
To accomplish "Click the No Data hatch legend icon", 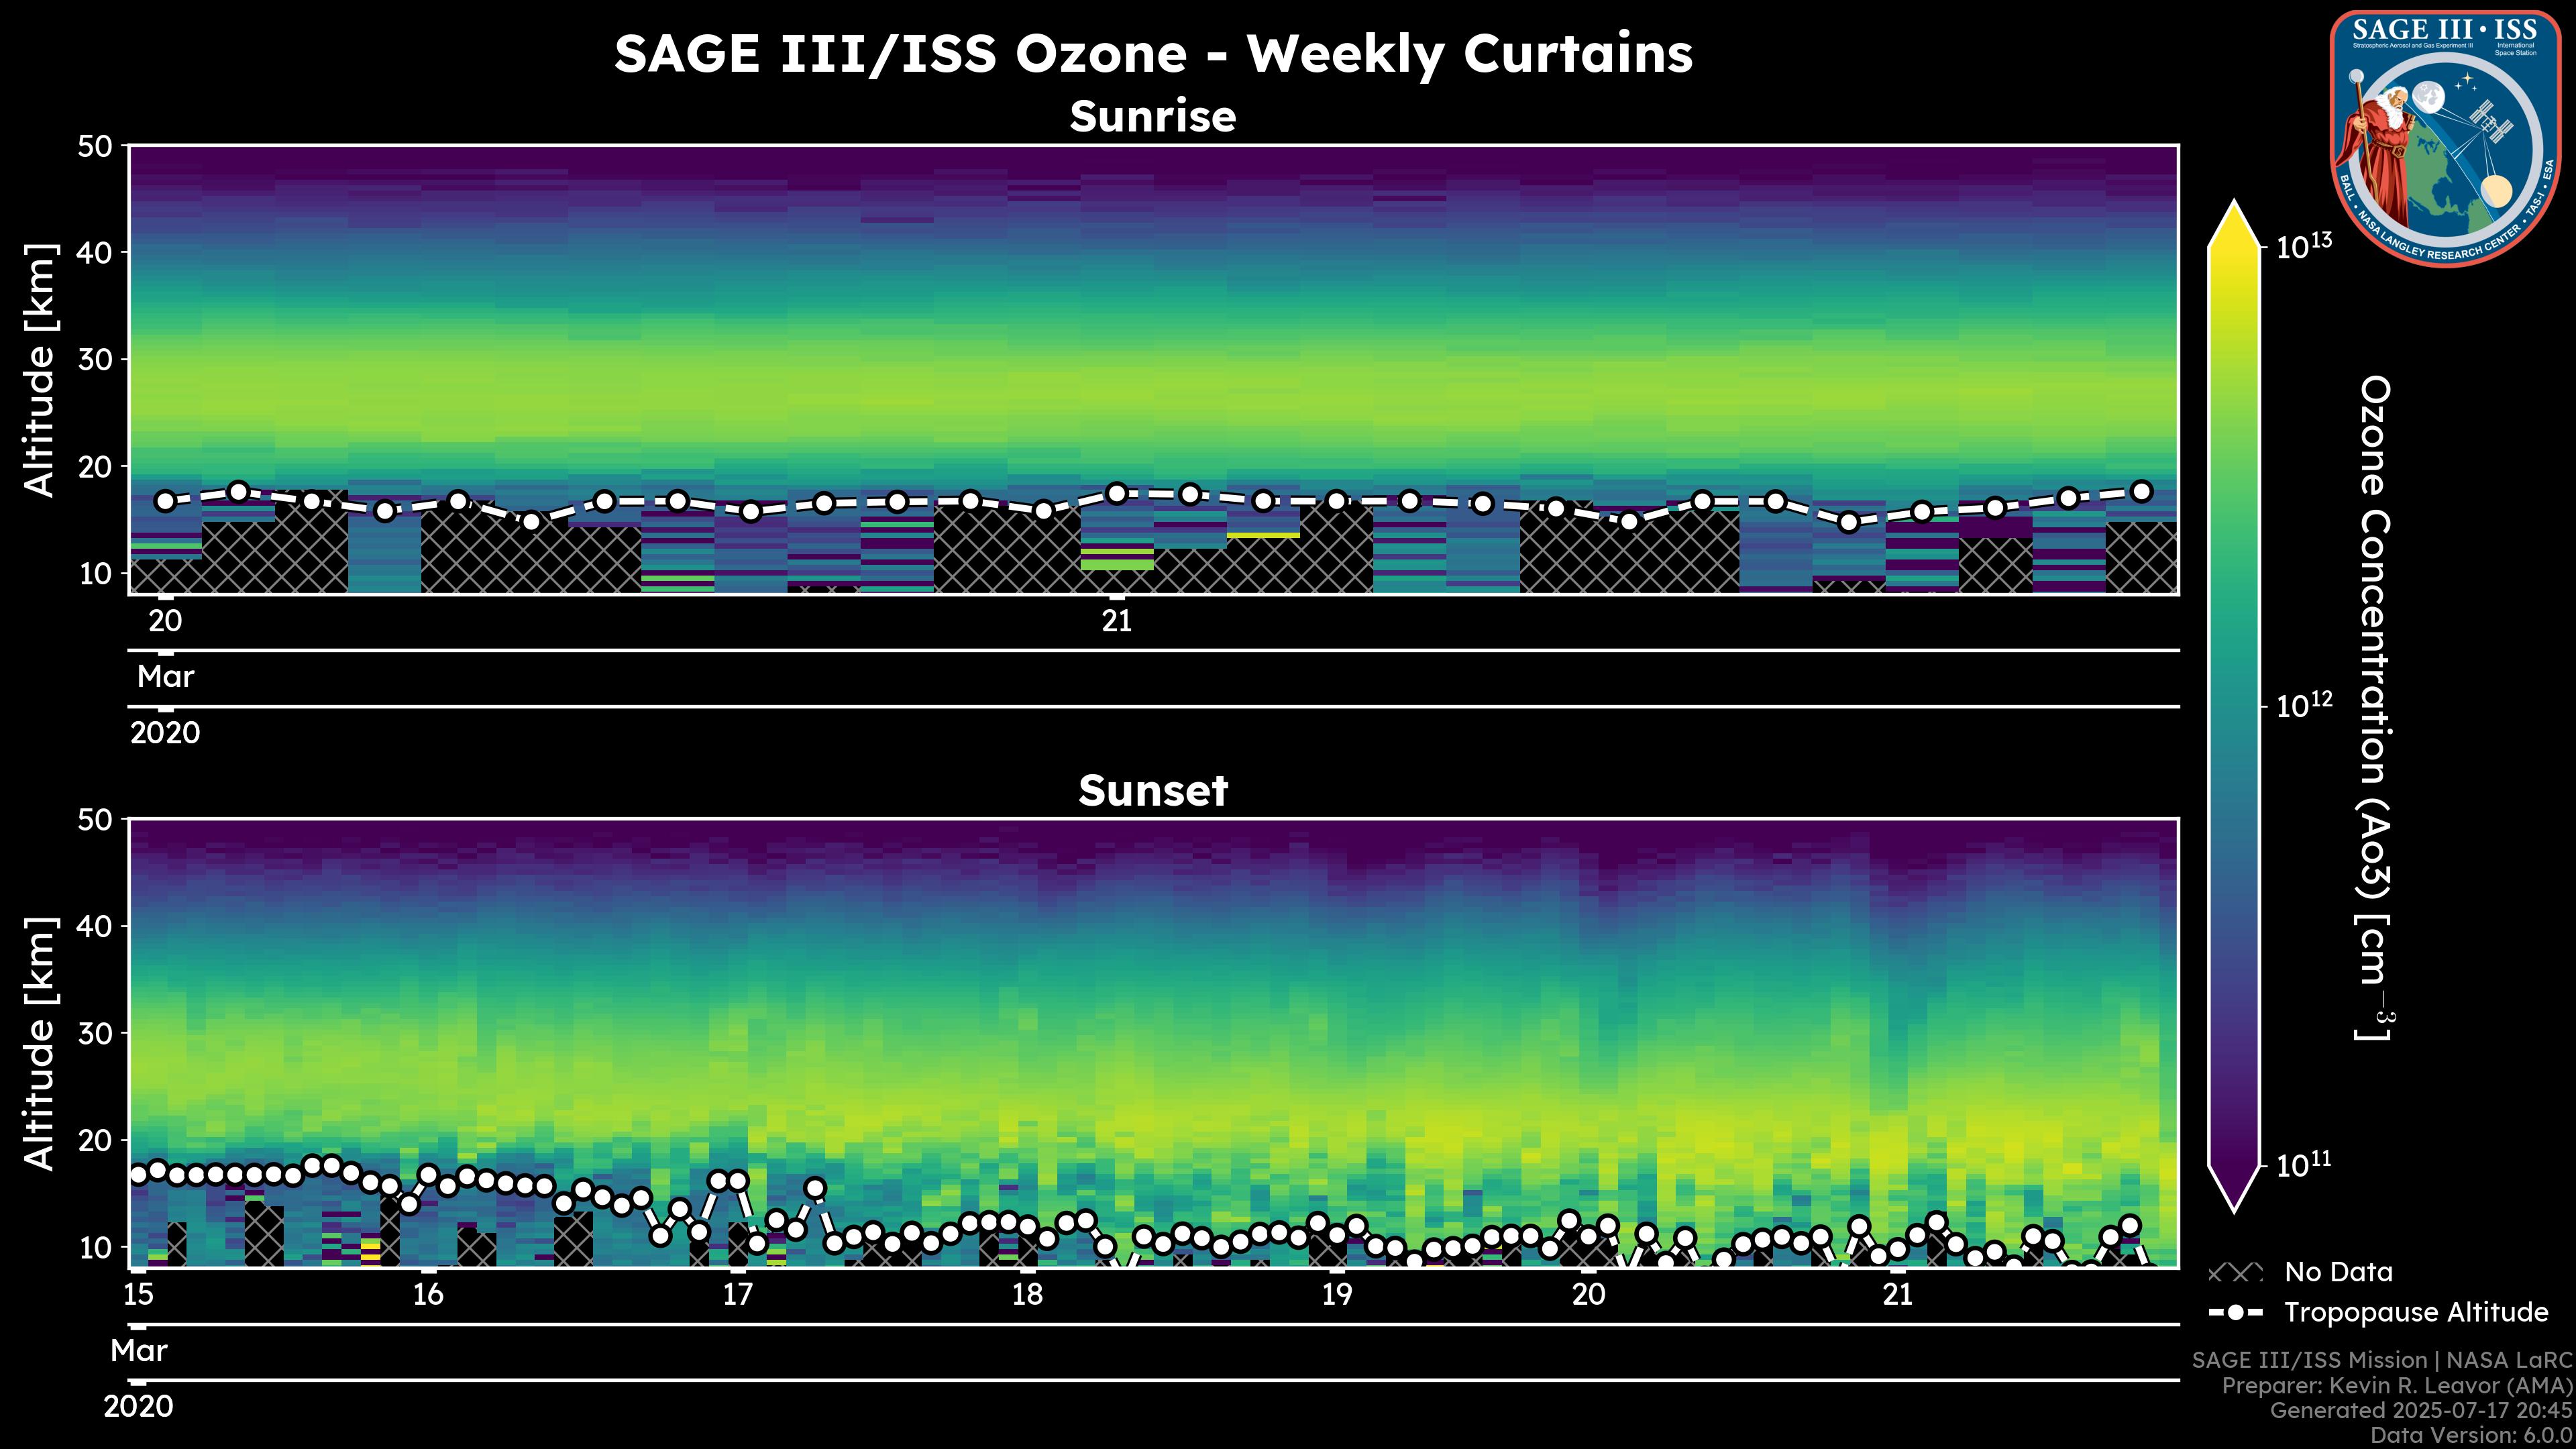I will click(2235, 1273).
